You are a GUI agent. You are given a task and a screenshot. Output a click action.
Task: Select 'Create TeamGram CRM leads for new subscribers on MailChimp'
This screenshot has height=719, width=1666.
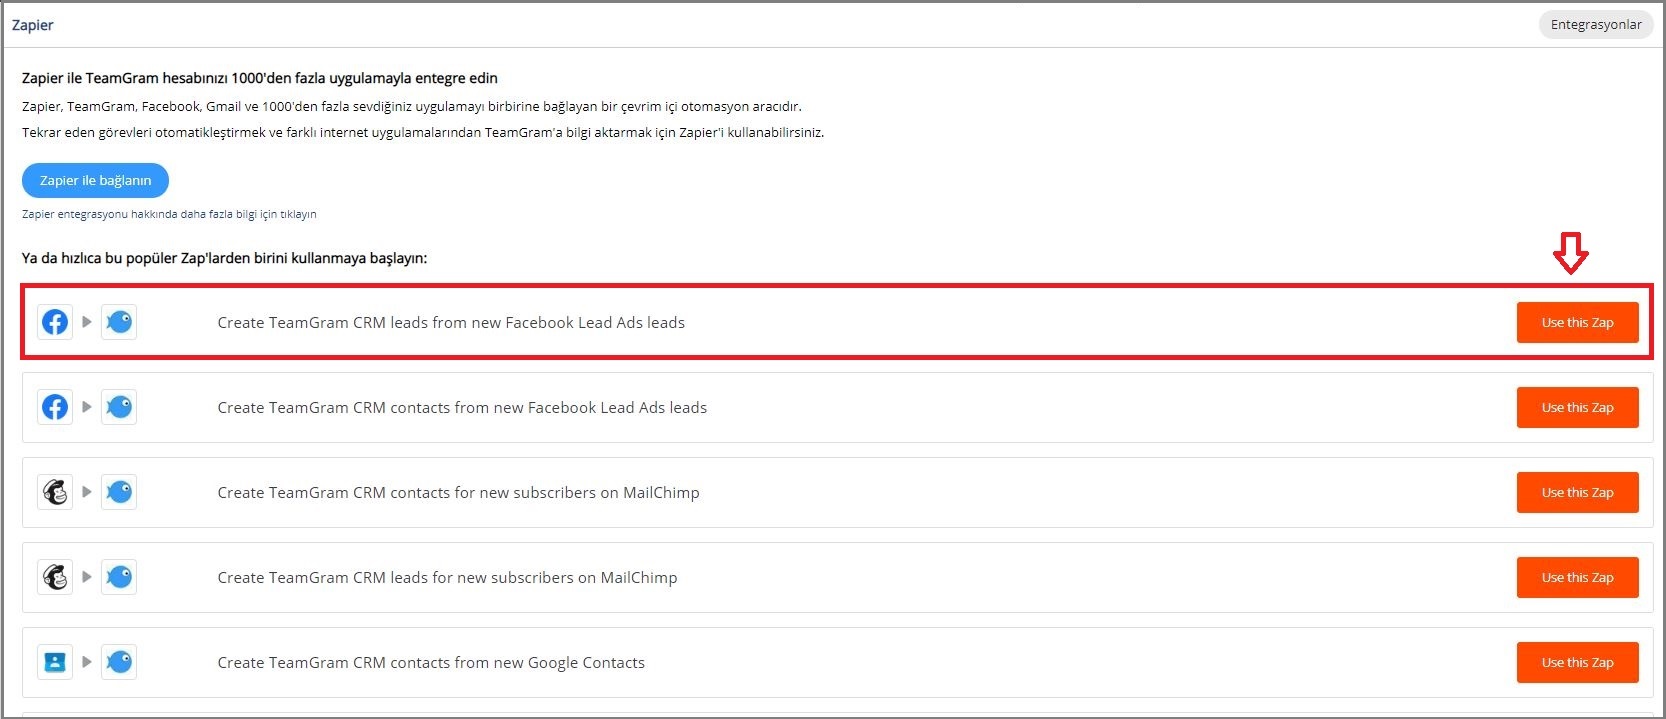pos(447,578)
